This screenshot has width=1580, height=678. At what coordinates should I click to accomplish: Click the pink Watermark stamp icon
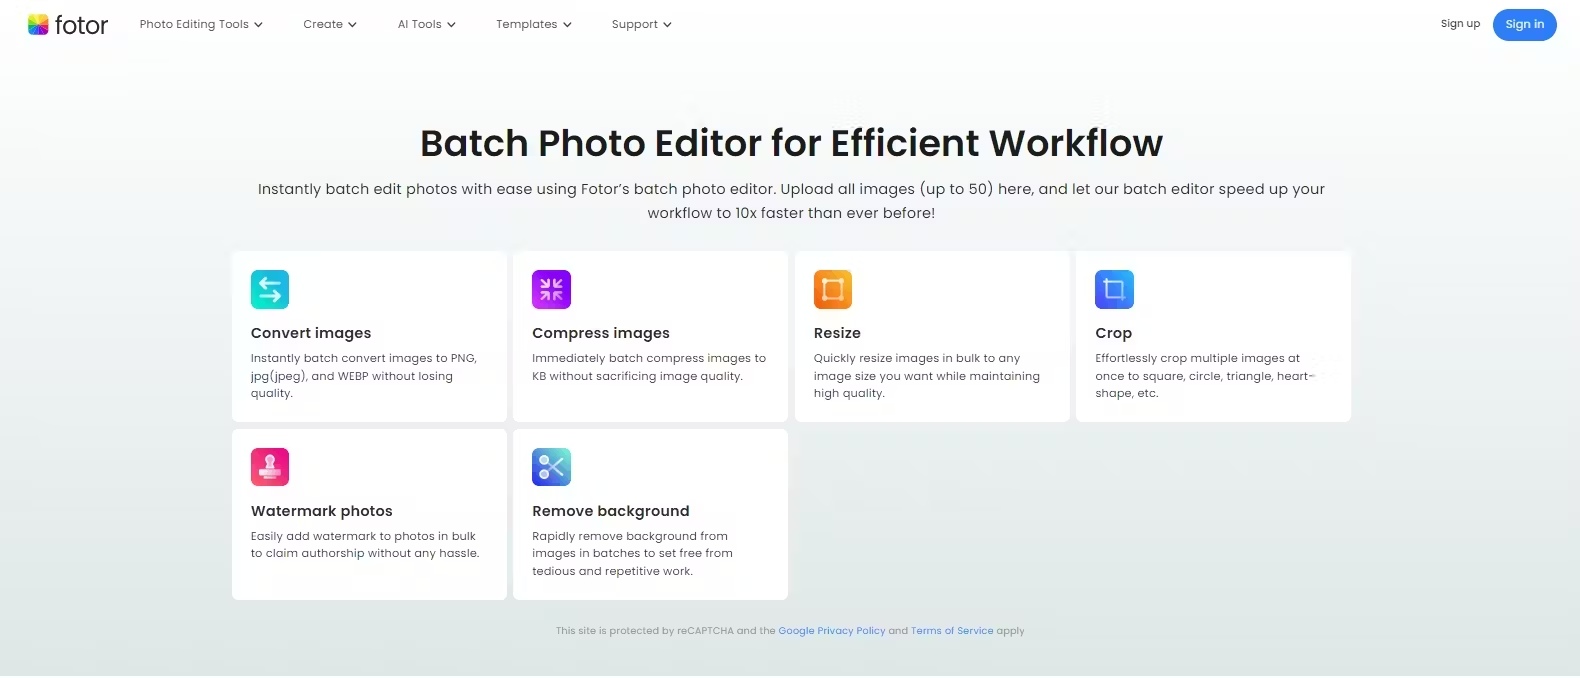click(x=270, y=467)
